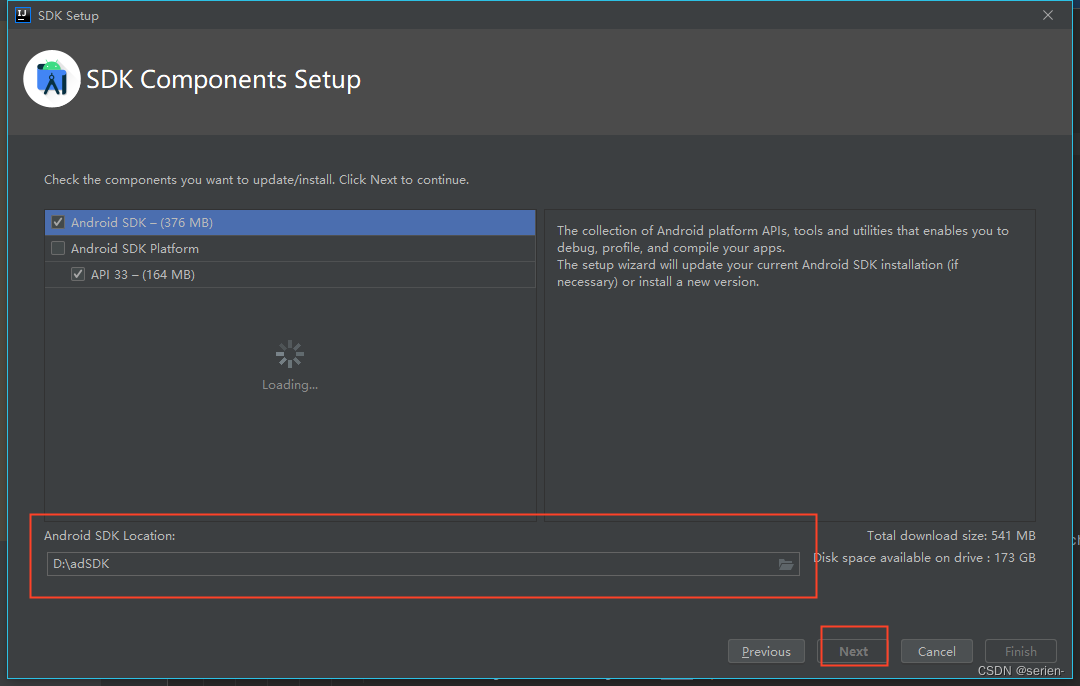Screen dimensions: 1080x686
Task: Select the API 33 – (164 MB) row text
Action: click(143, 274)
